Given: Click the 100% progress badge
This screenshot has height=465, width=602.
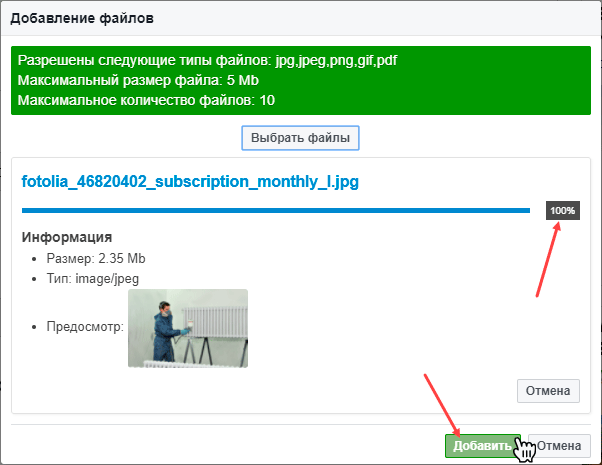Looking at the screenshot, I should point(562,211).
